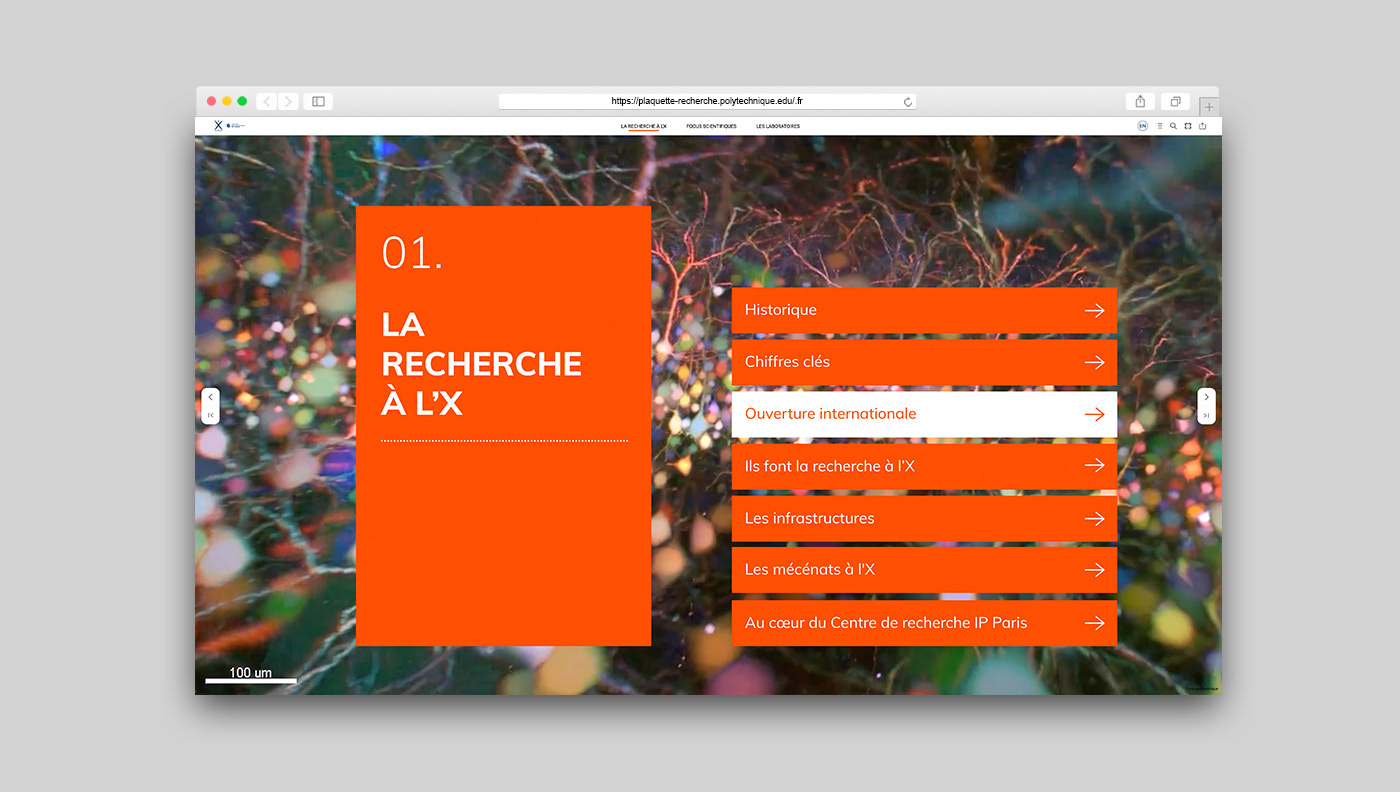Open the Ouverture internationale section link
The width and height of the screenshot is (1400, 792).
click(x=924, y=414)
